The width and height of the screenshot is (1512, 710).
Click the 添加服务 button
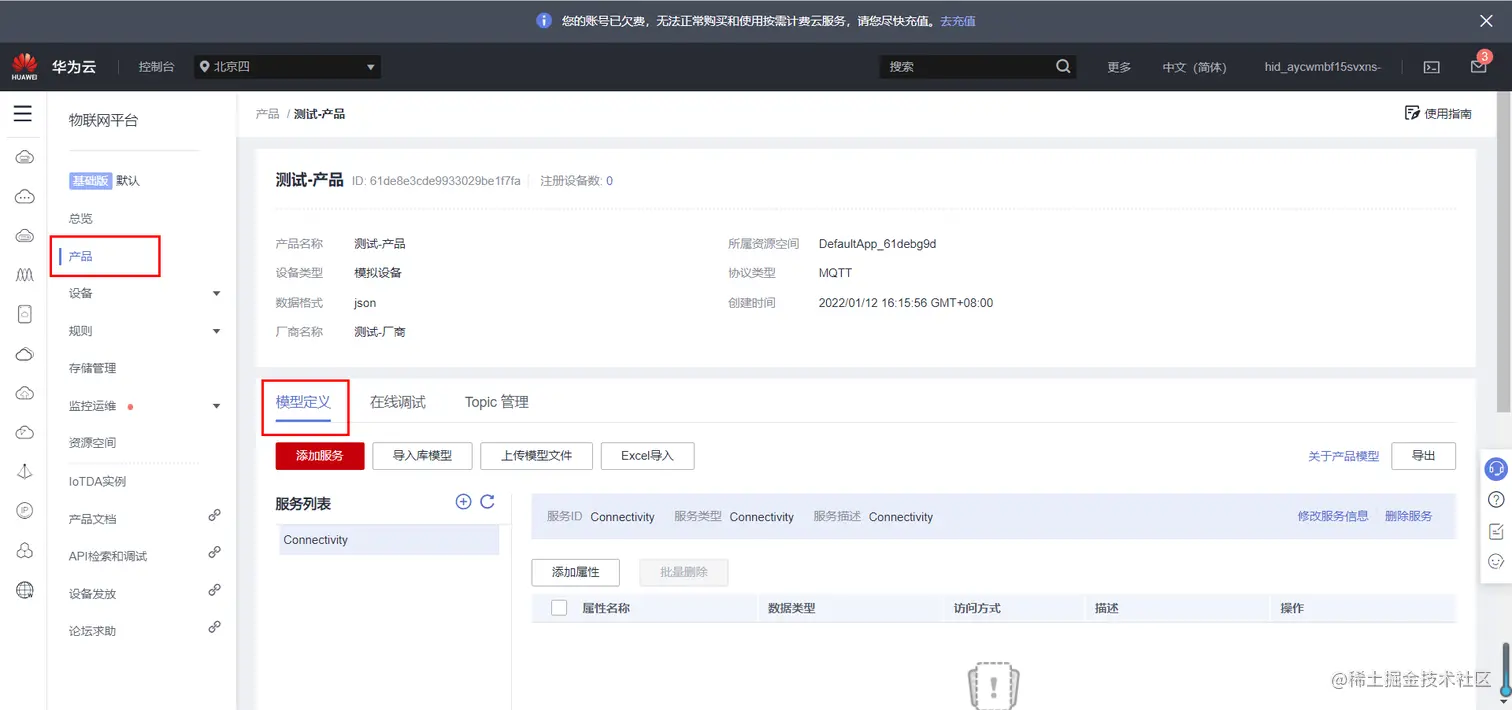click(x=319, y=455)
